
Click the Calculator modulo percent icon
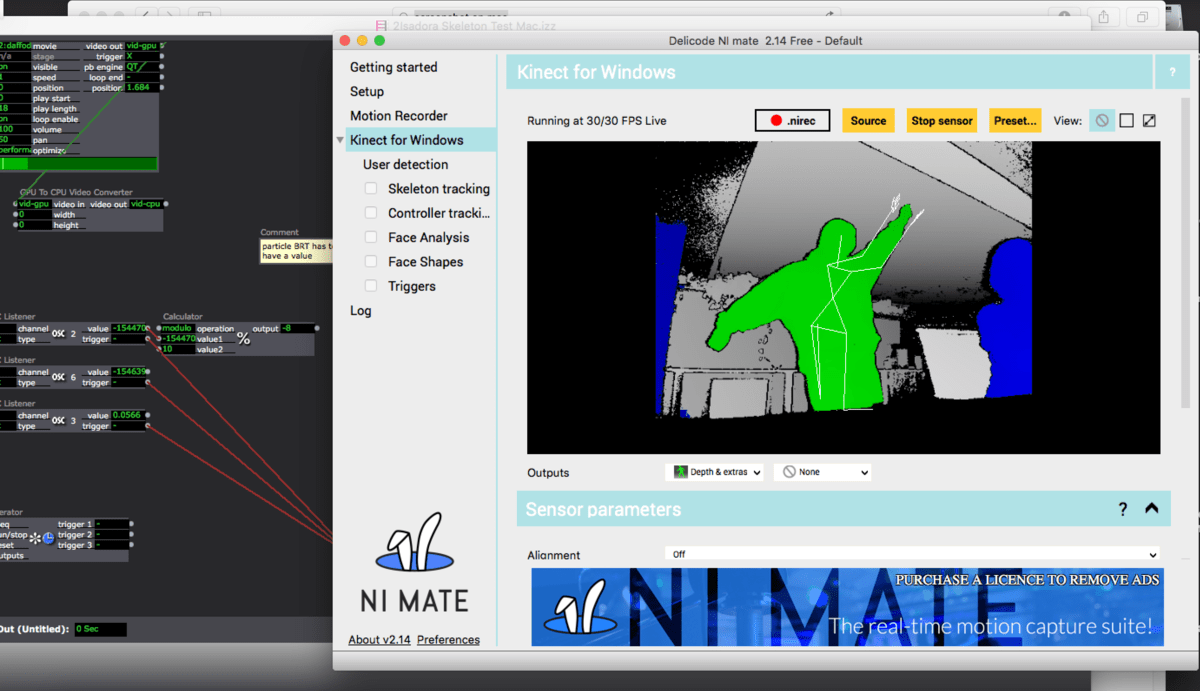pyautogui.click(x=243, y=339)
